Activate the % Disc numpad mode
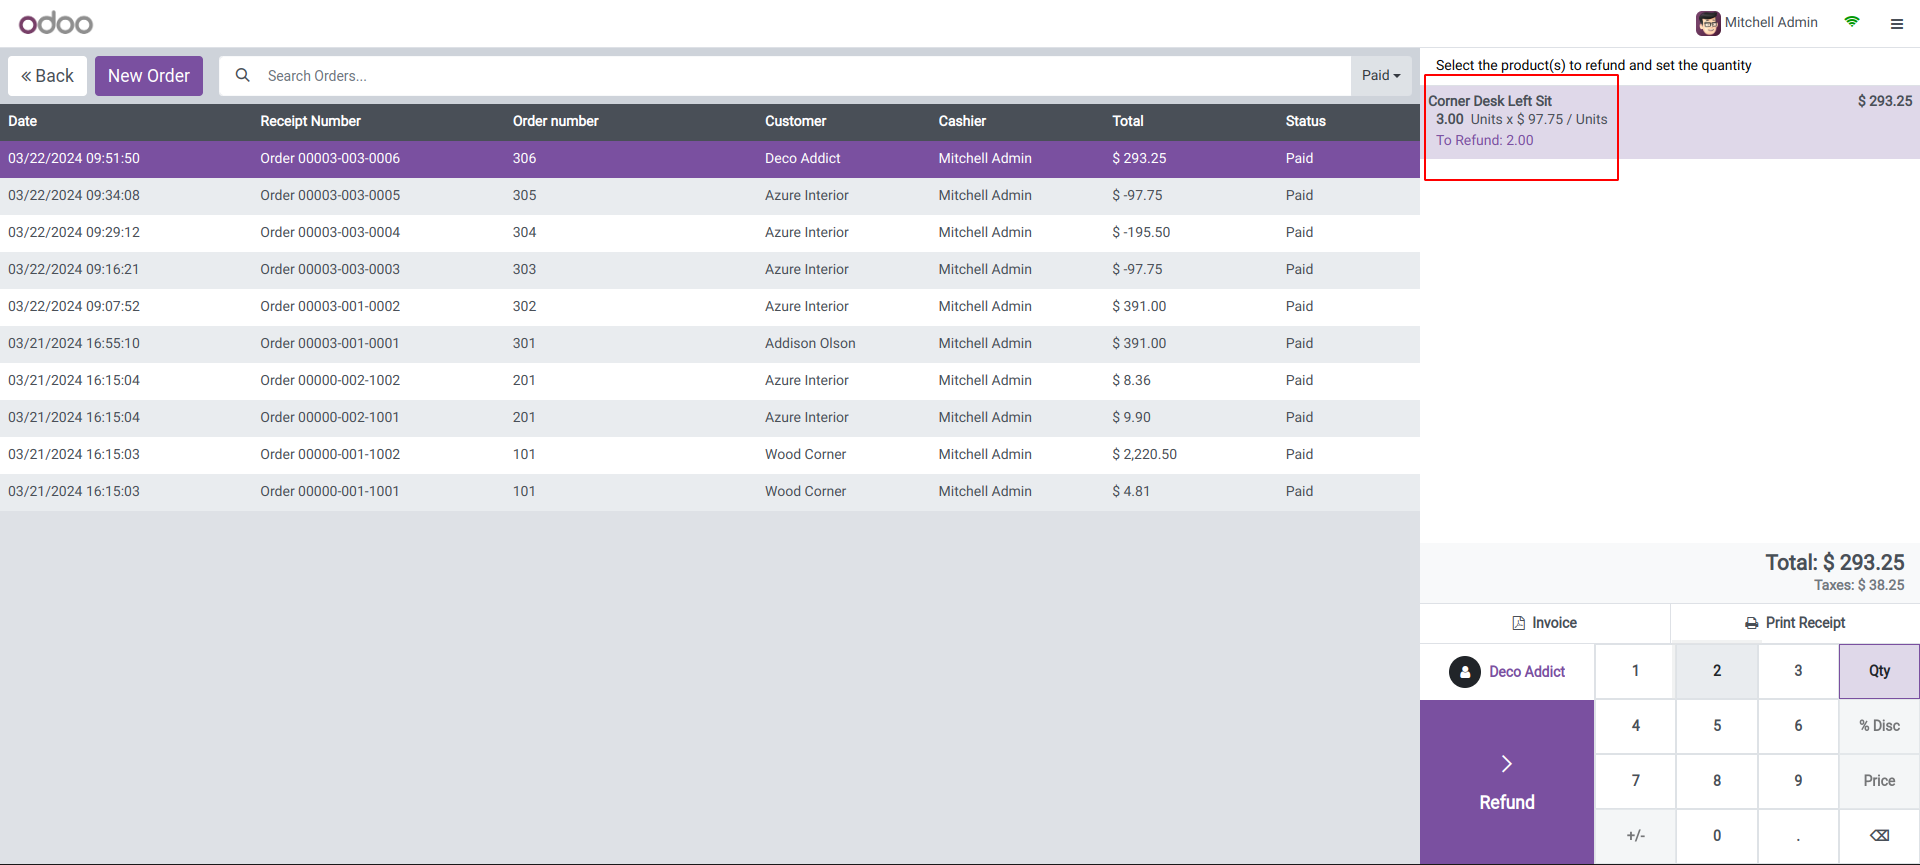 click(x=1879, y=726)
